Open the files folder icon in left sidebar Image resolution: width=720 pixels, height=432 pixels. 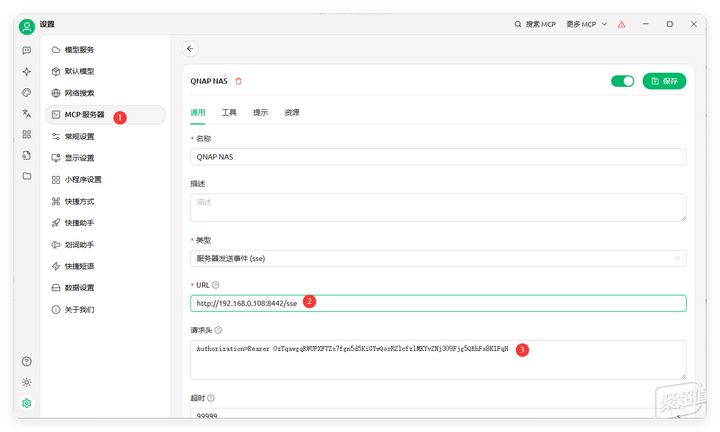[27, 176]
